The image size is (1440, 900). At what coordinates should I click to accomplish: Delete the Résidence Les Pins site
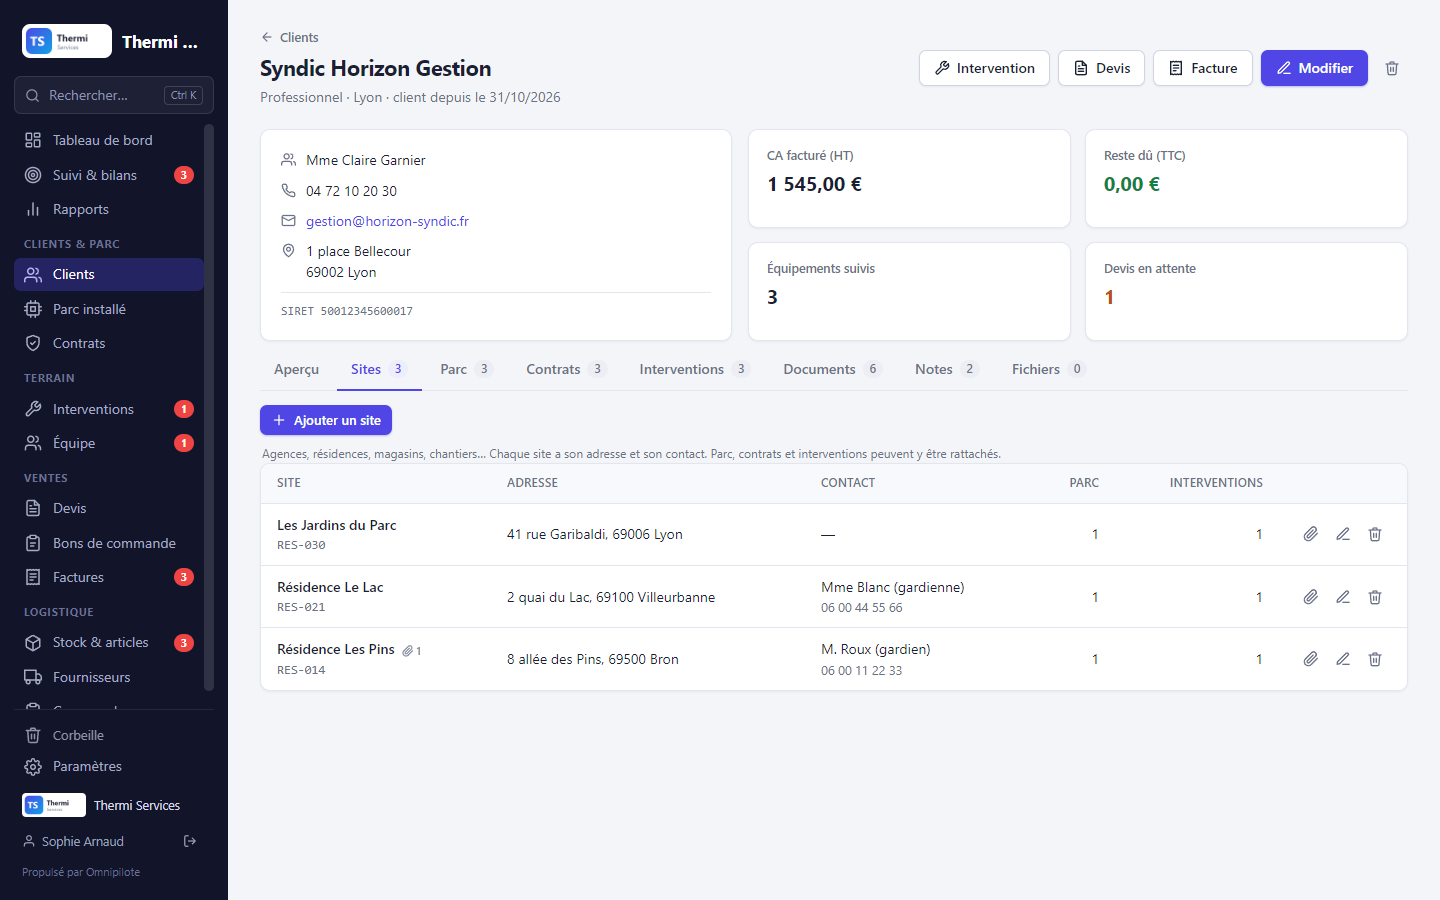(1375, 659)
